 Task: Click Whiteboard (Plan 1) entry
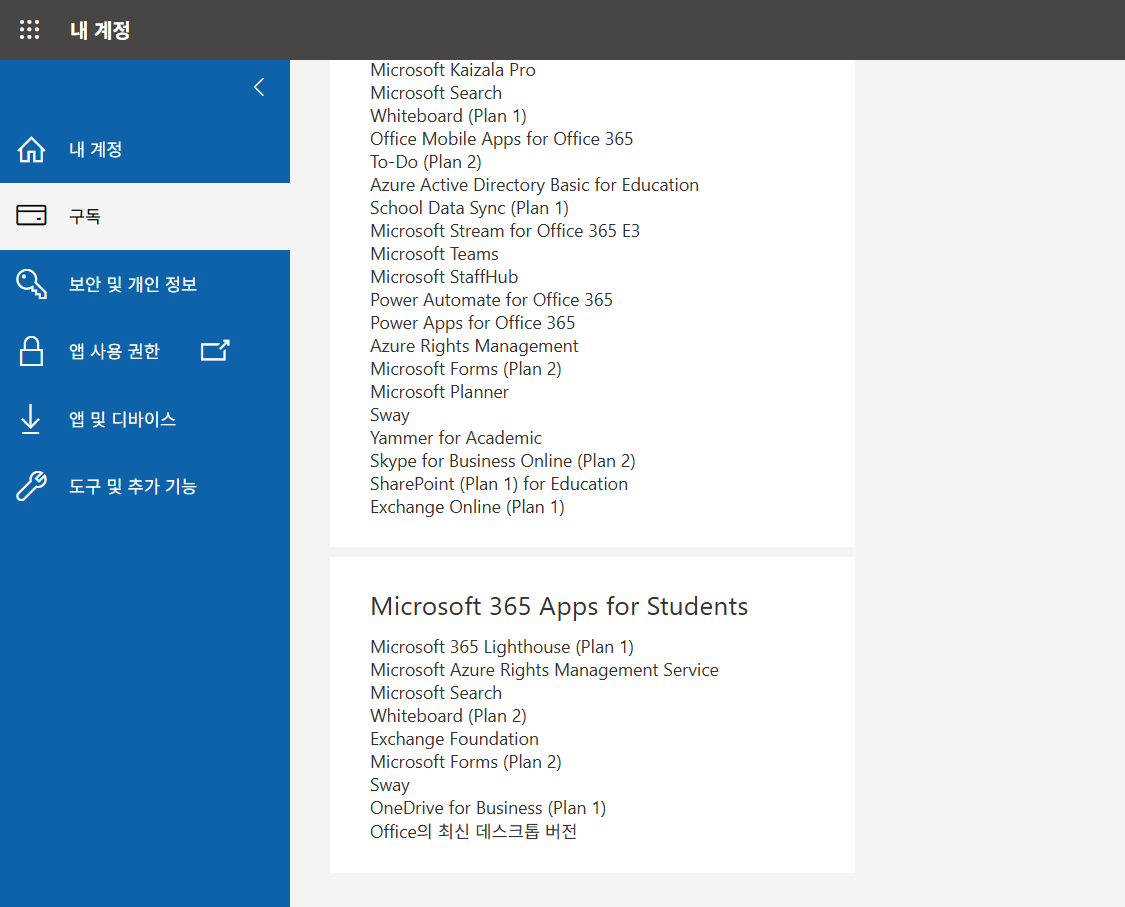448,116
